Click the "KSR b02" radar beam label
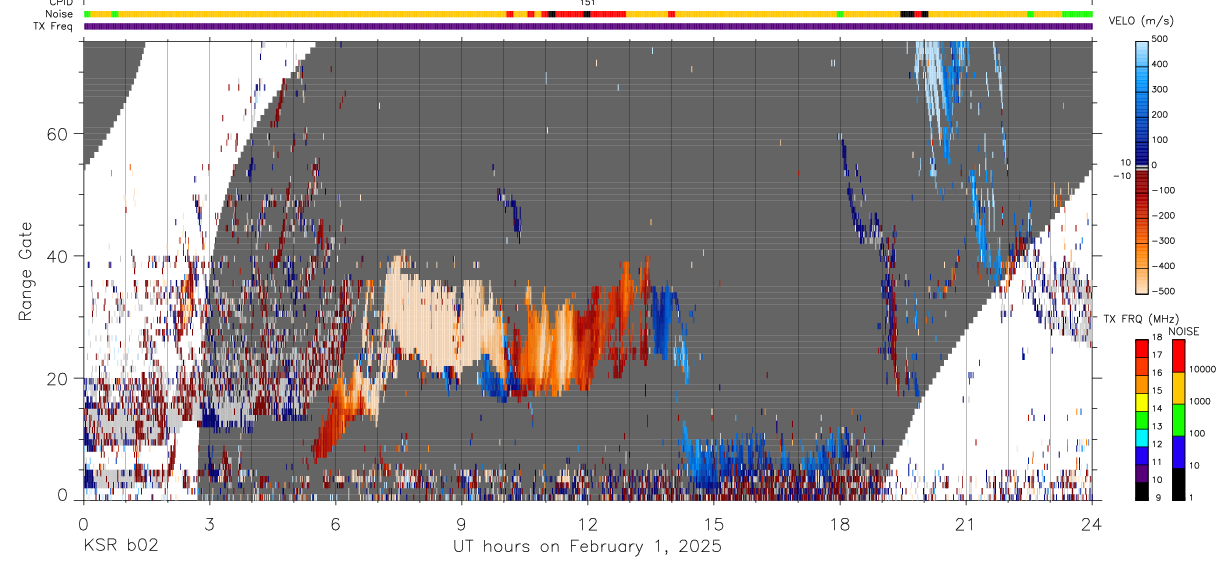 (x=120, y=547)
